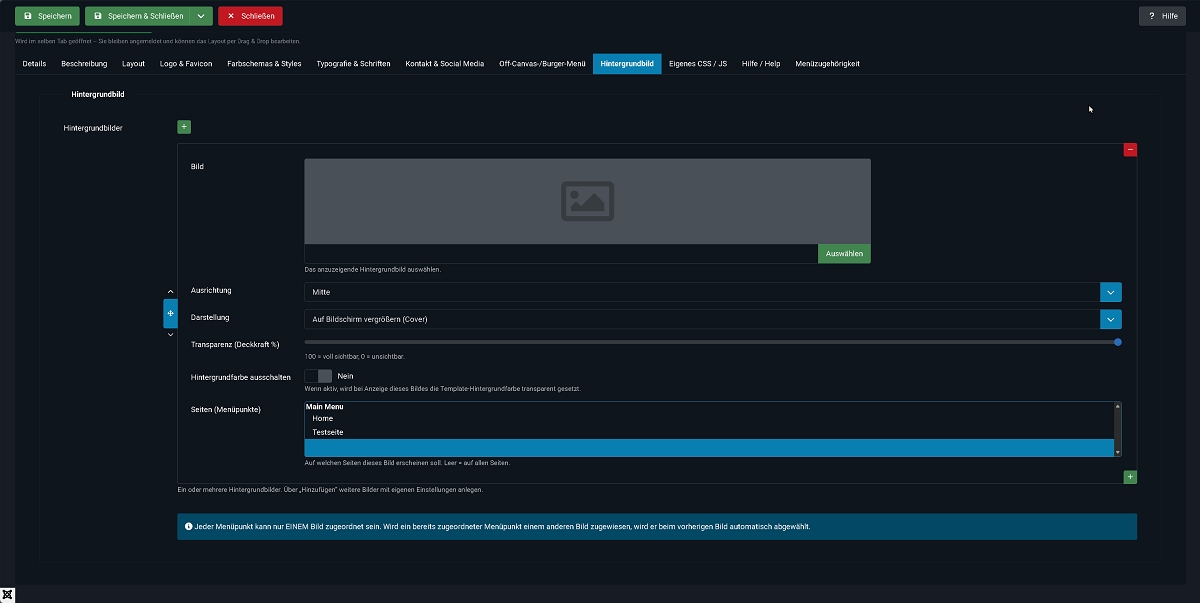The image size is (1200, 603).
Task: Click the Seiten list scroll down arrow
Action: [x=1117, y=452]
